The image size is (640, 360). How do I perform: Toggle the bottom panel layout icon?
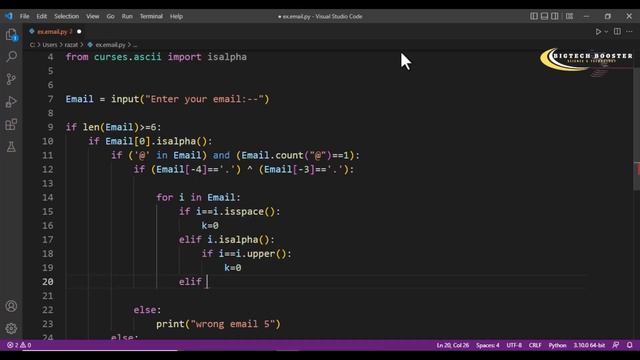pyautogui.click(x=544, y=16)
